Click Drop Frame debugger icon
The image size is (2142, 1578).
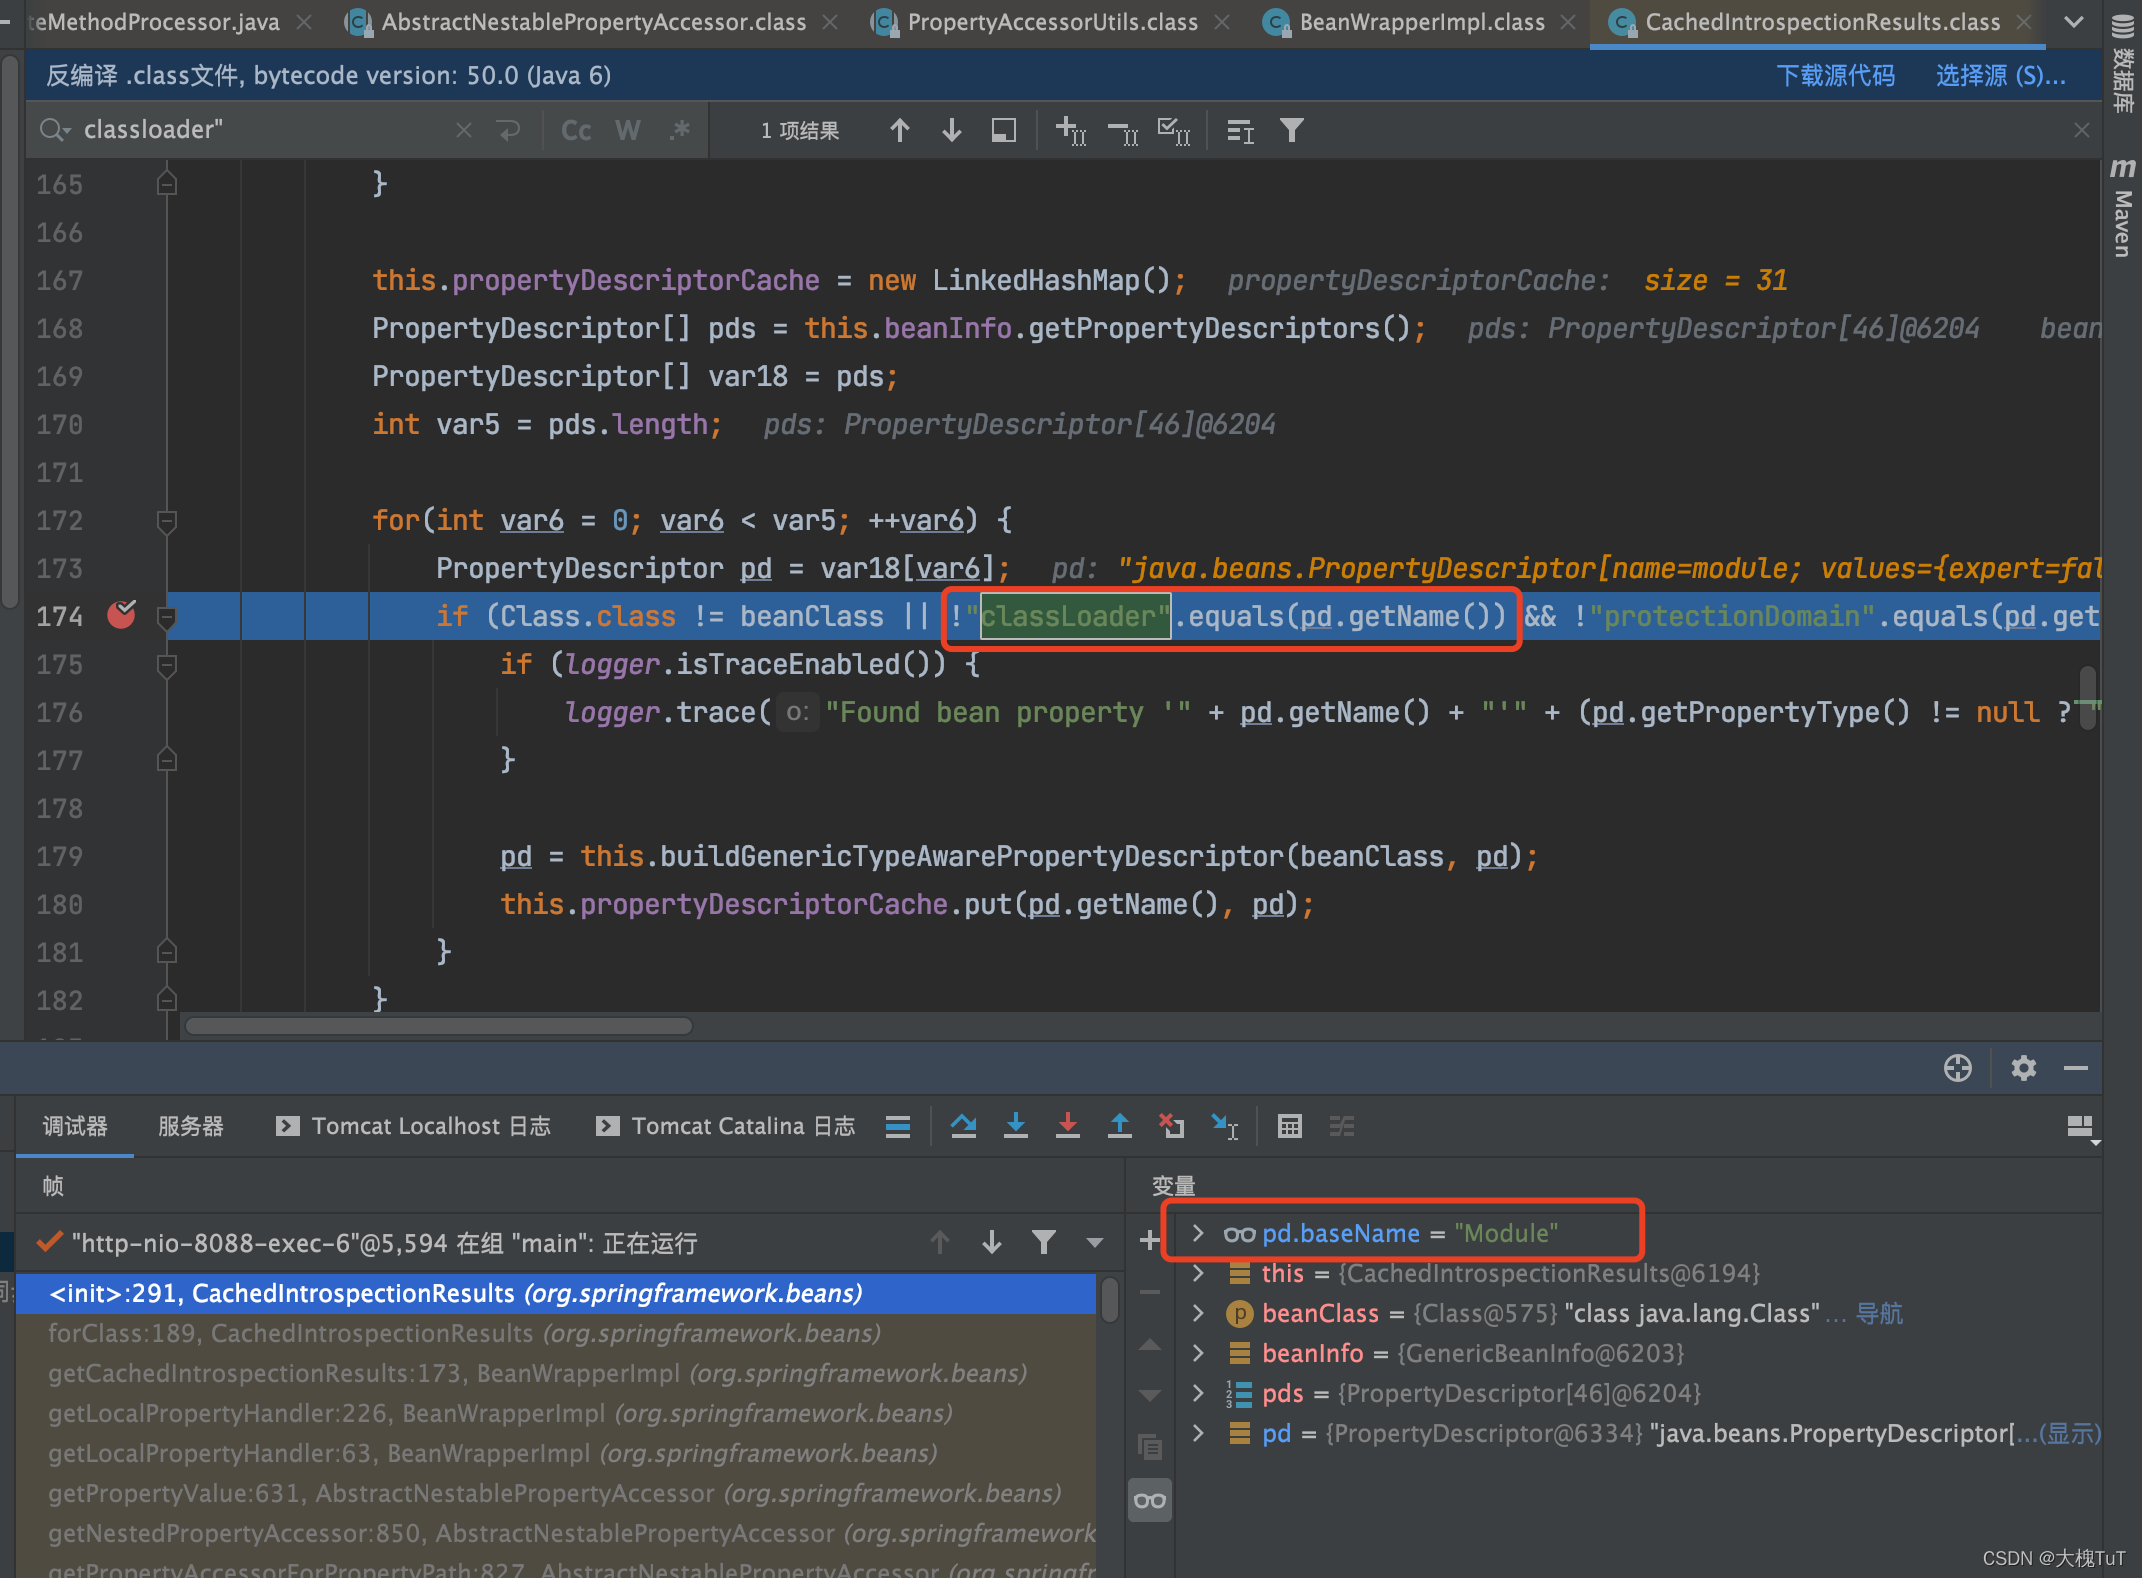1171,1126
